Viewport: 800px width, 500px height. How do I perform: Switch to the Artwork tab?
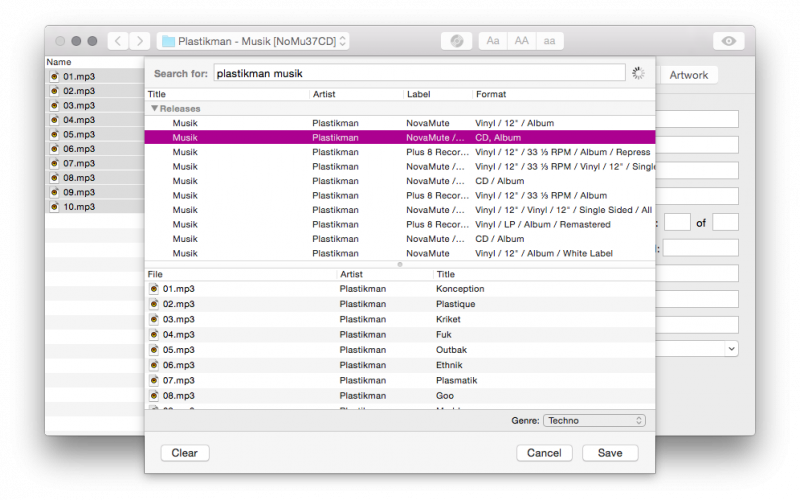click(x=688, y=75)
